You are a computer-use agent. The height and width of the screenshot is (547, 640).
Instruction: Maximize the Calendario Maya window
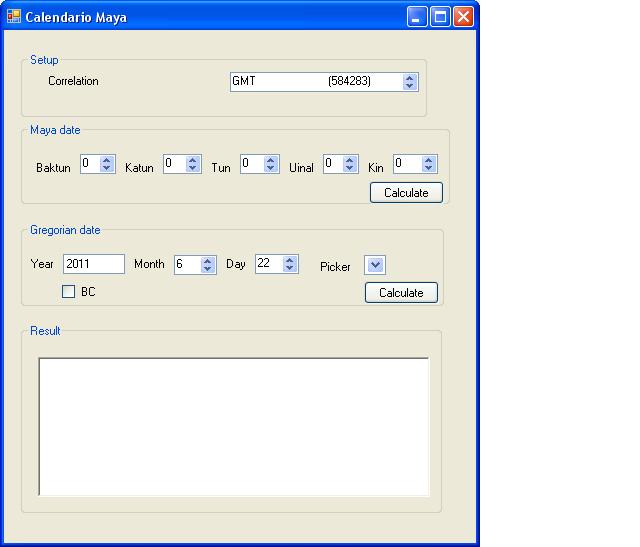click(440, 17)
